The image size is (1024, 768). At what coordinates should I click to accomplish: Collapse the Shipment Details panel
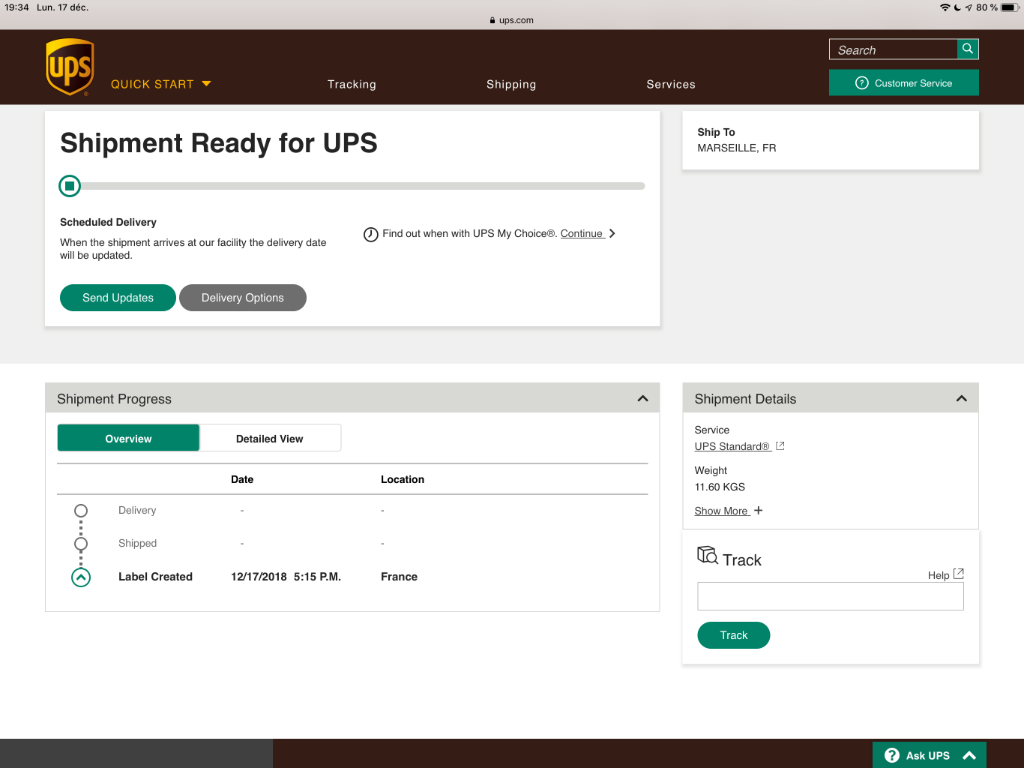[x=961, y=398]
